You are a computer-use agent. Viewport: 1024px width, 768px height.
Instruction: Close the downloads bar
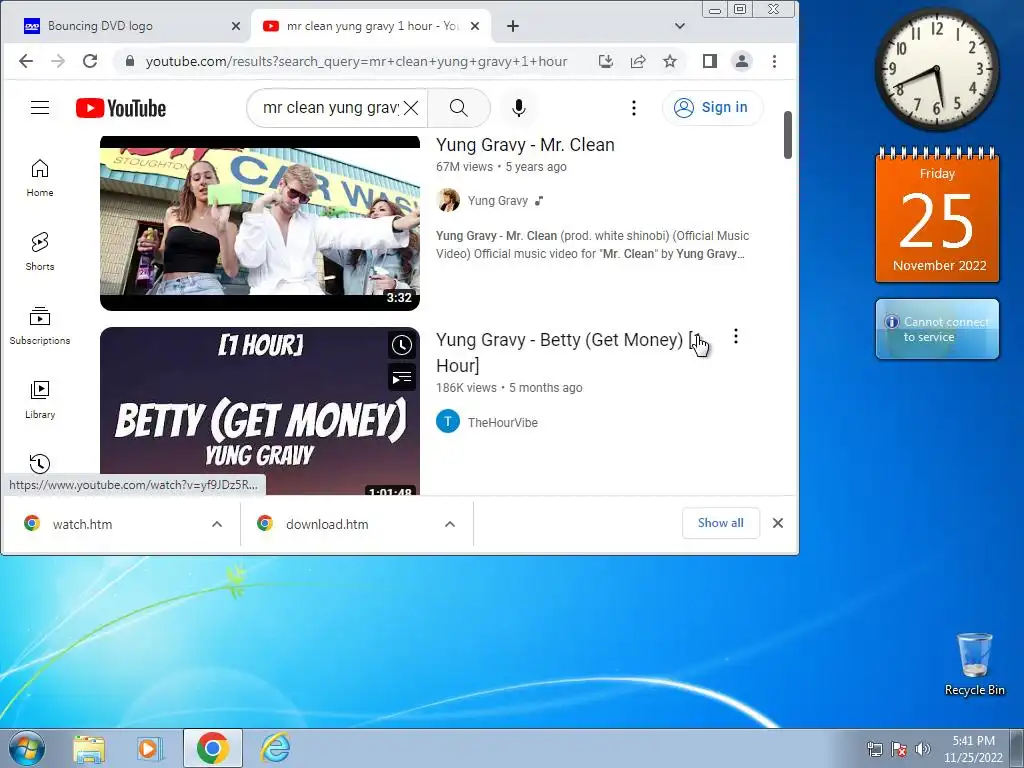[778, 523]
